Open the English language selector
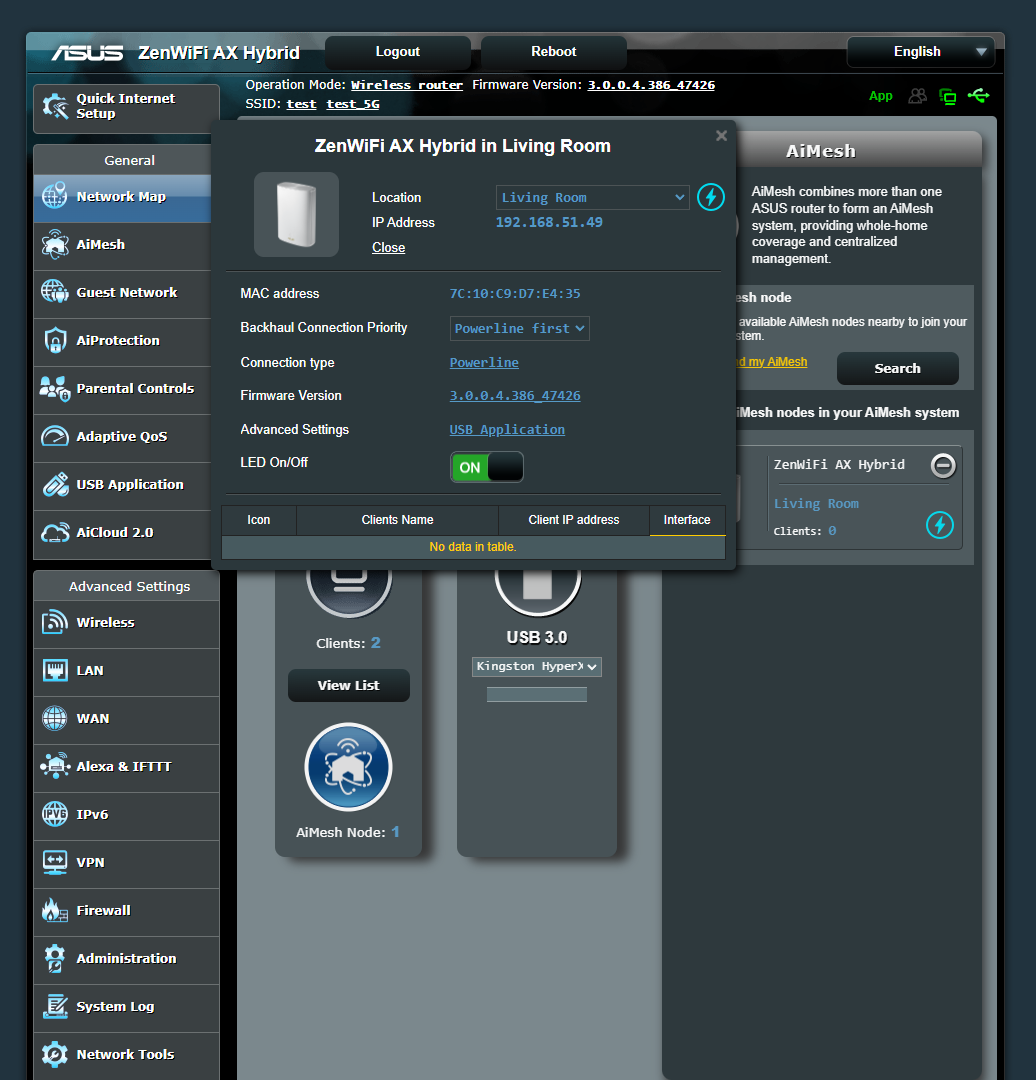 [919, 51]
